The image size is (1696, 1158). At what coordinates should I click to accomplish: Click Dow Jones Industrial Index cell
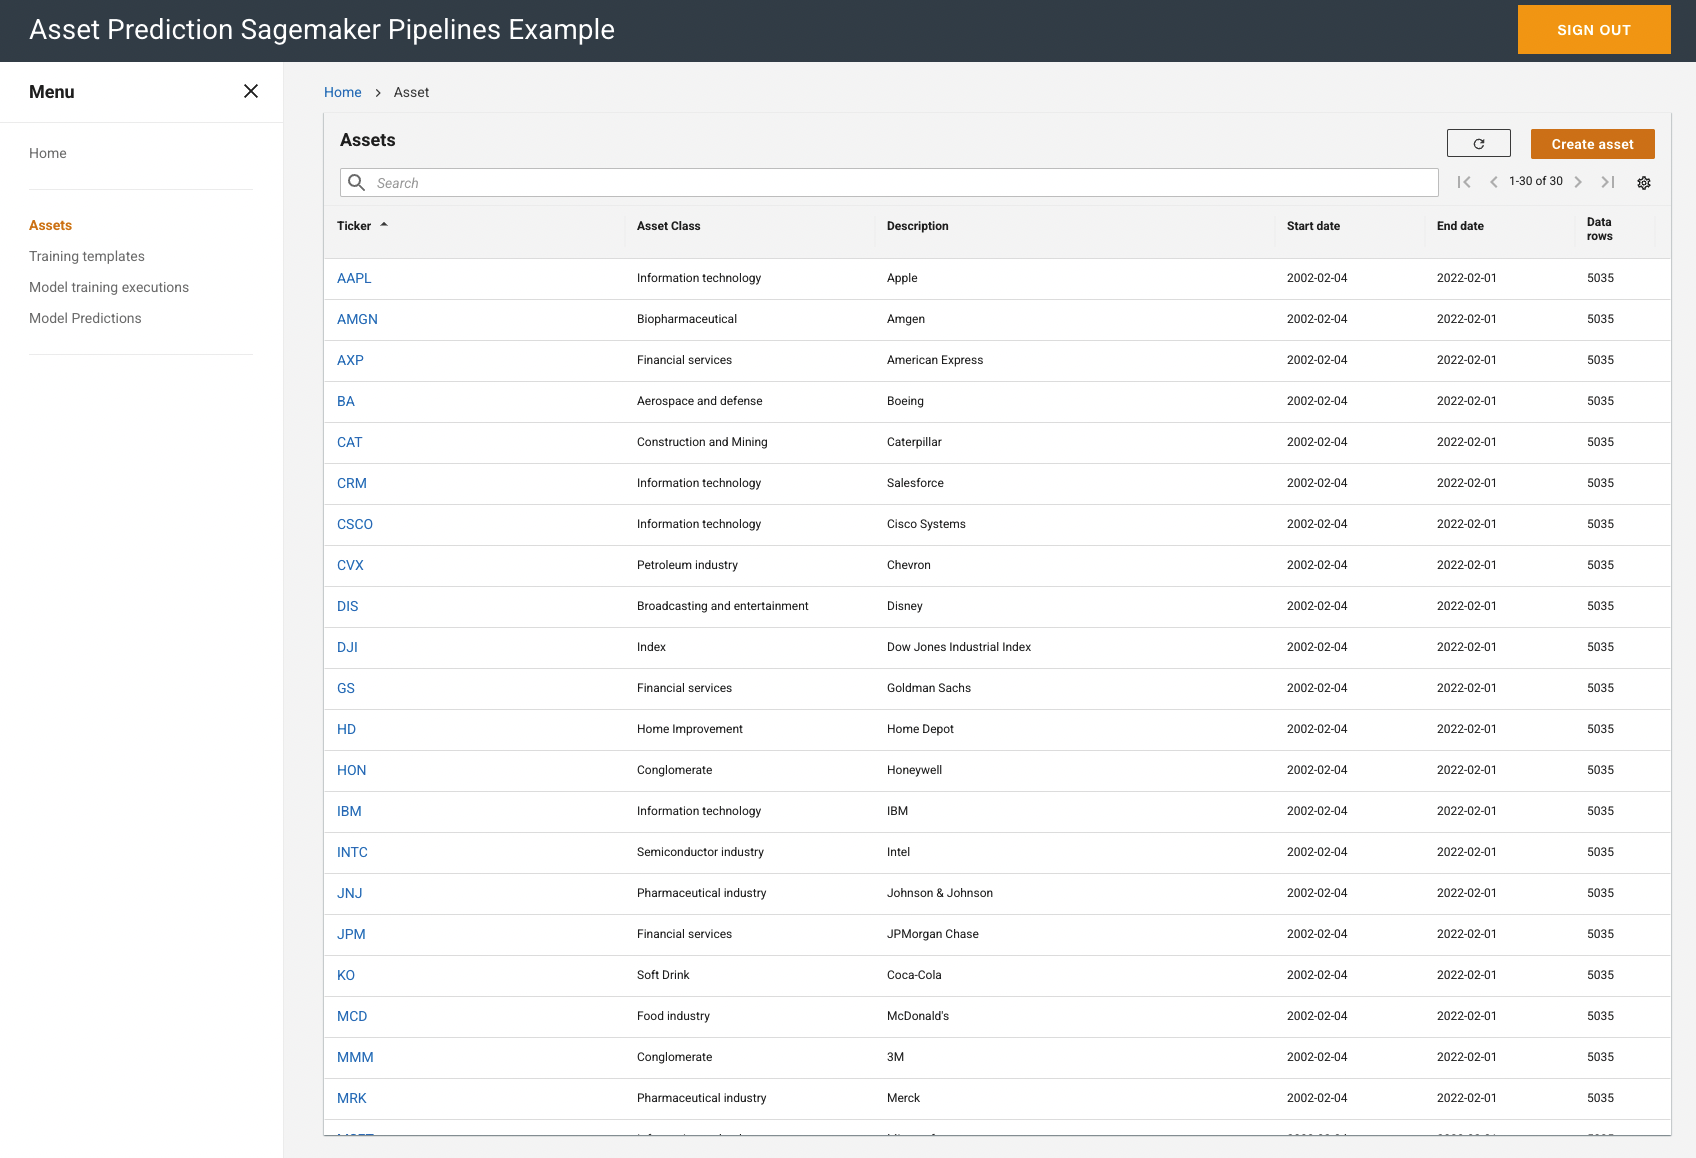tap(959, 647)
